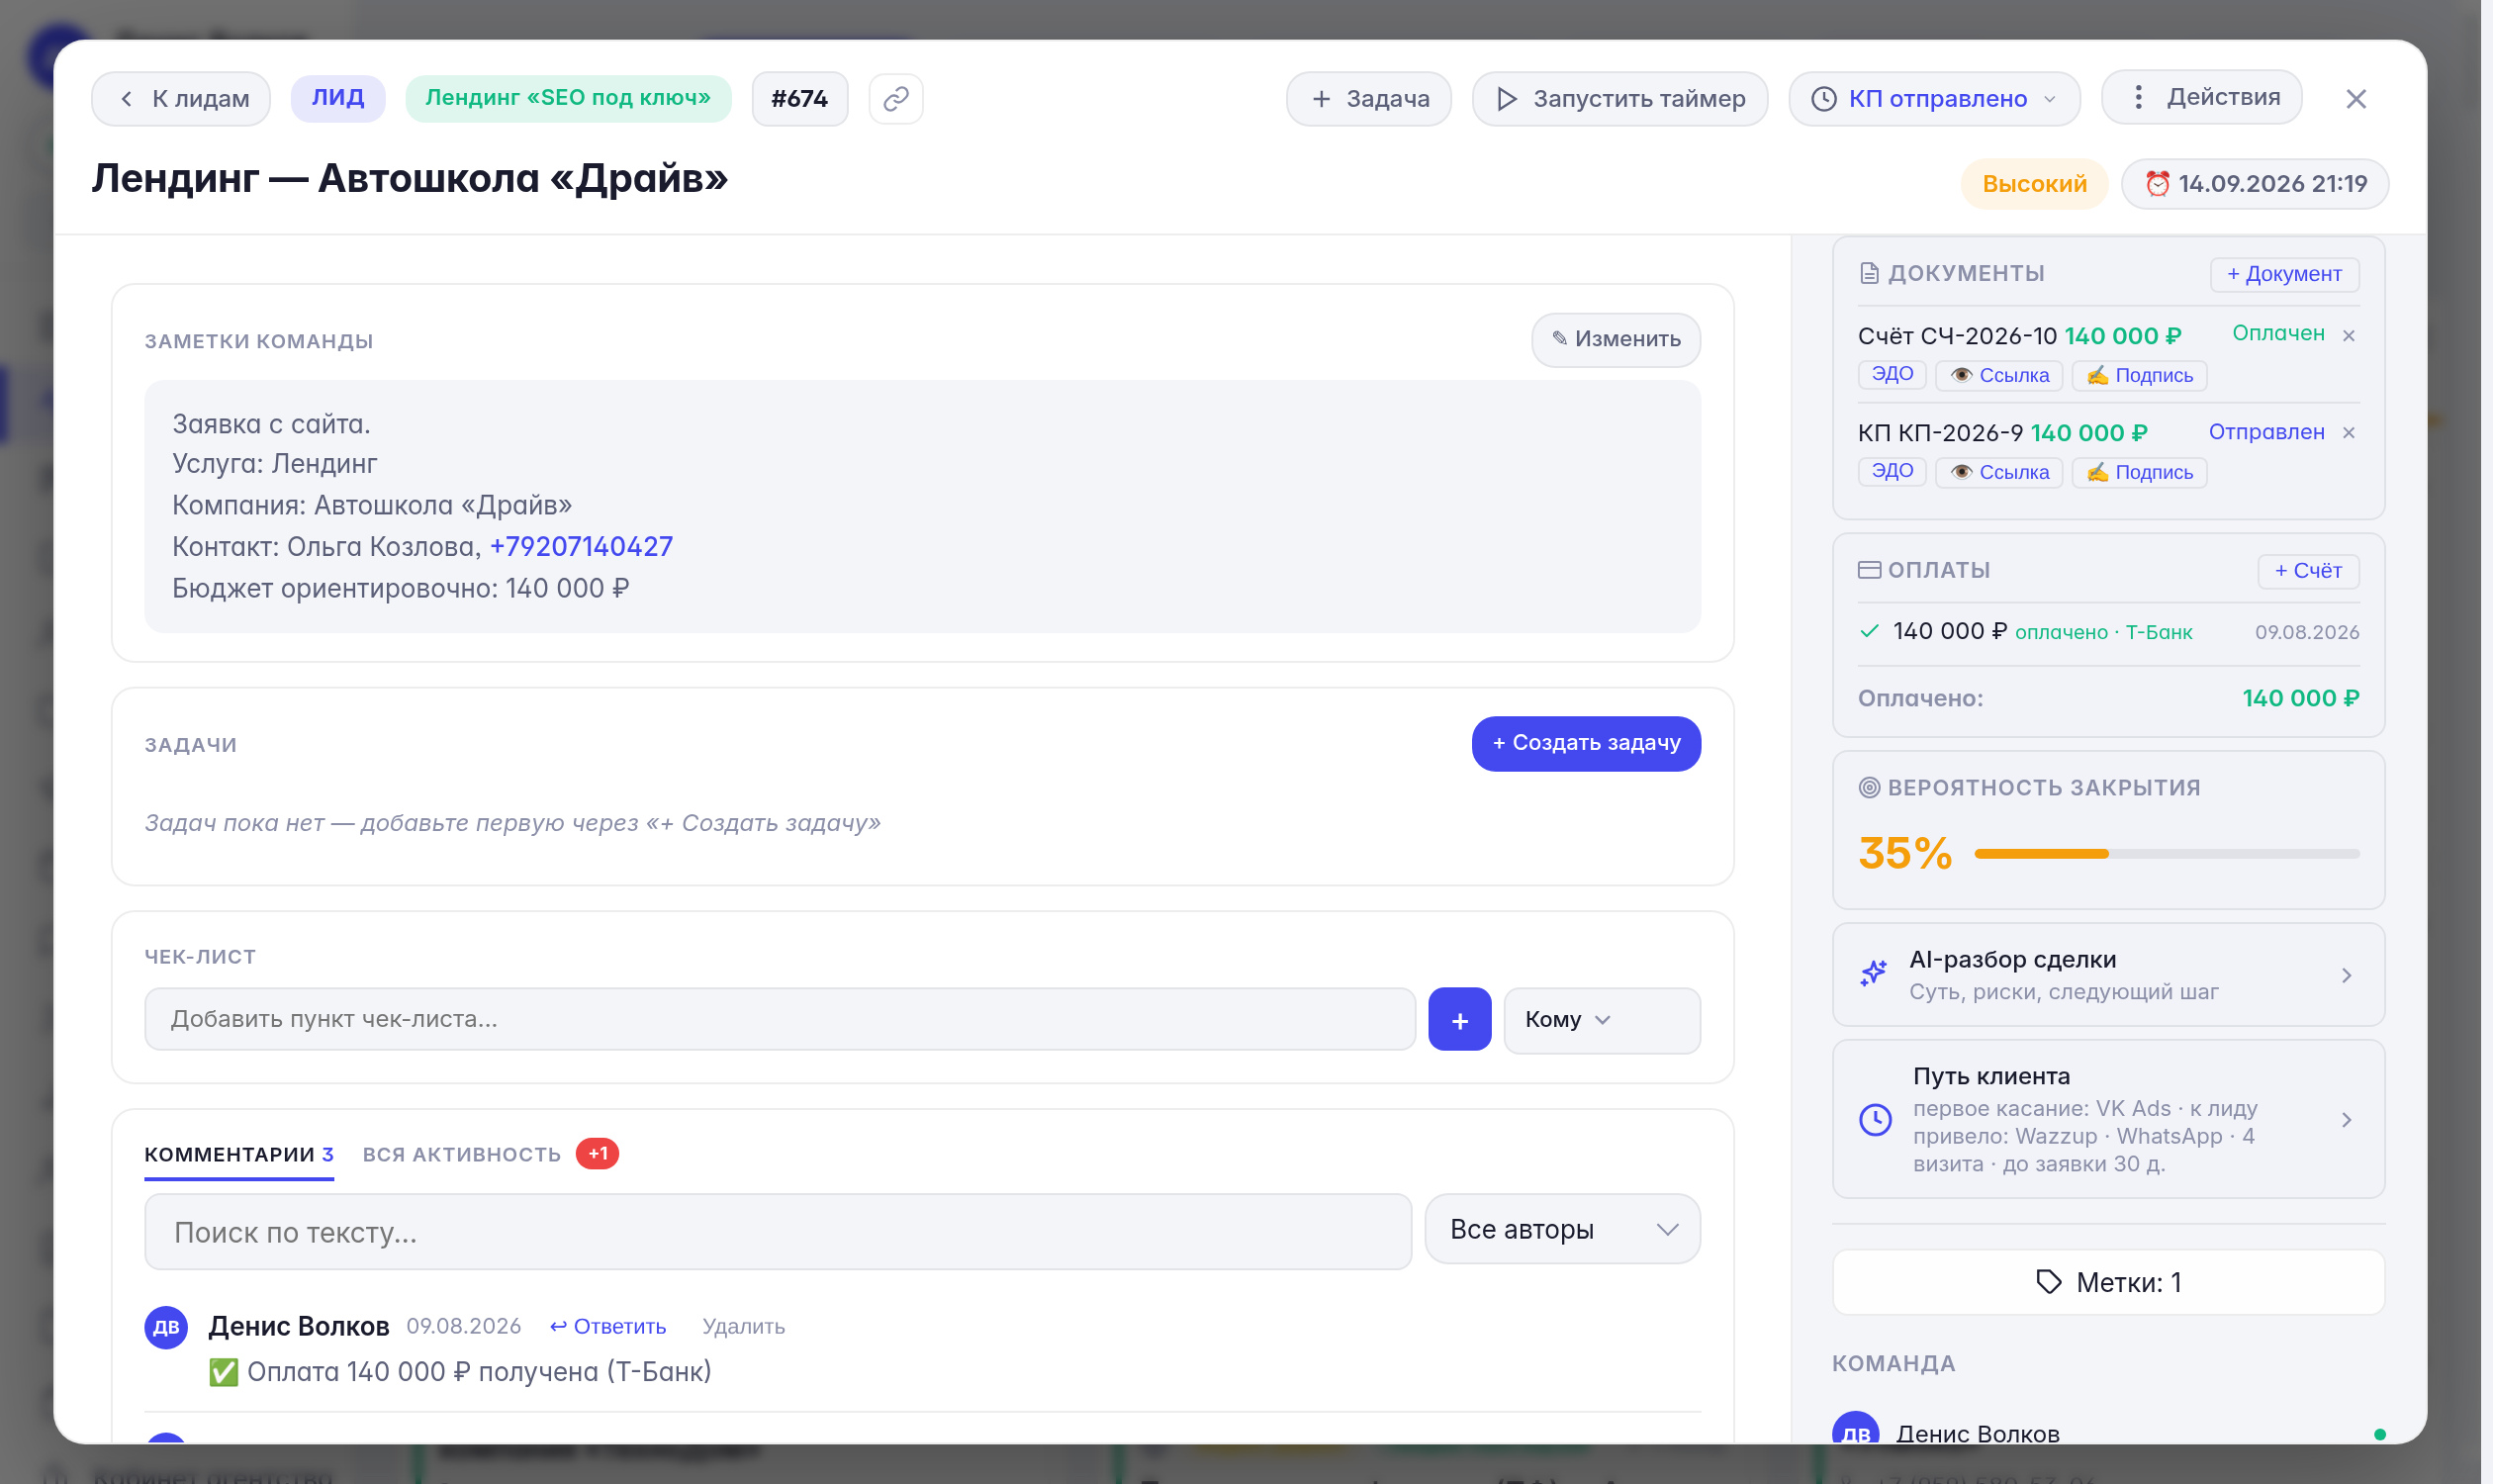Start the timer with Запустить таймер

pyautogui.click(x=1619, y=98)
